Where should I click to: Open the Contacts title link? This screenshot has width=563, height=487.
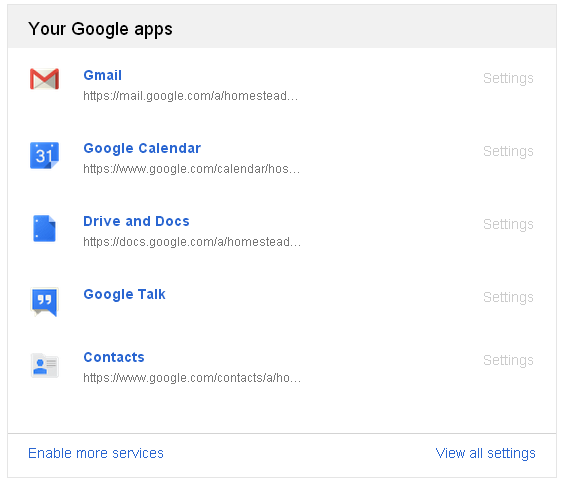[x=114, y=357]
